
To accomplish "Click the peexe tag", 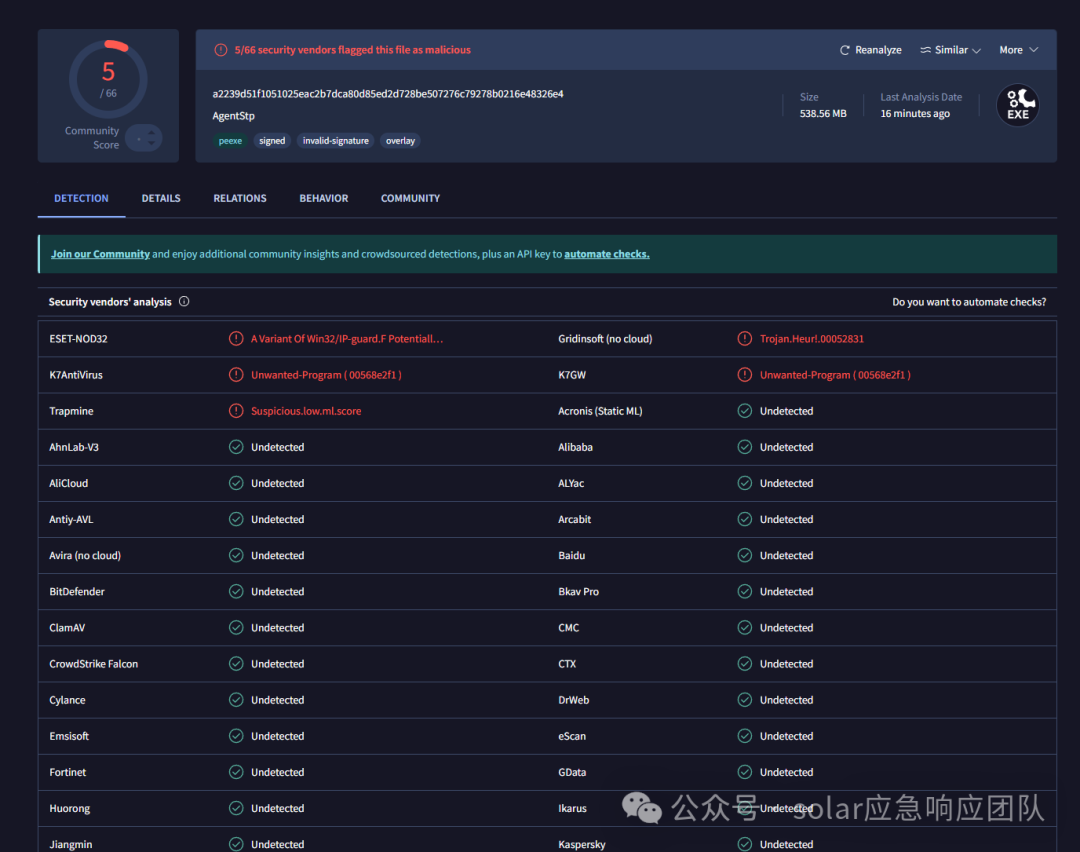I will (x=230, y=141).
